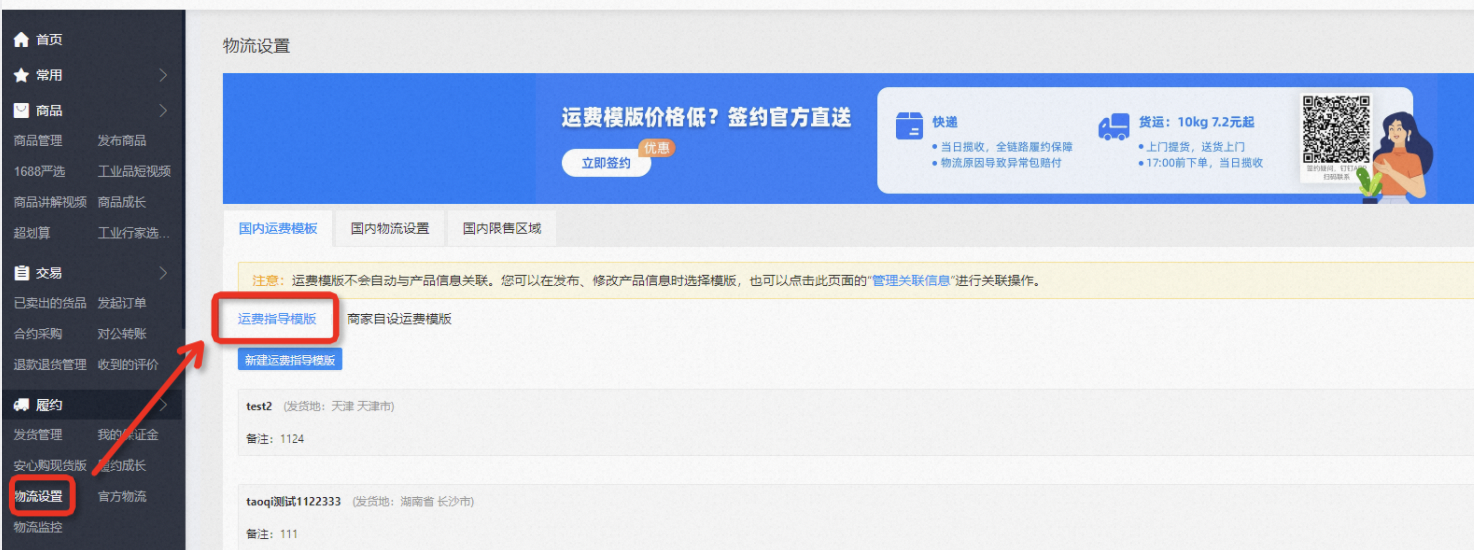Open 物流监控 in sidebar
This screenshot has width=1474, height=550.
click(38, 527)
